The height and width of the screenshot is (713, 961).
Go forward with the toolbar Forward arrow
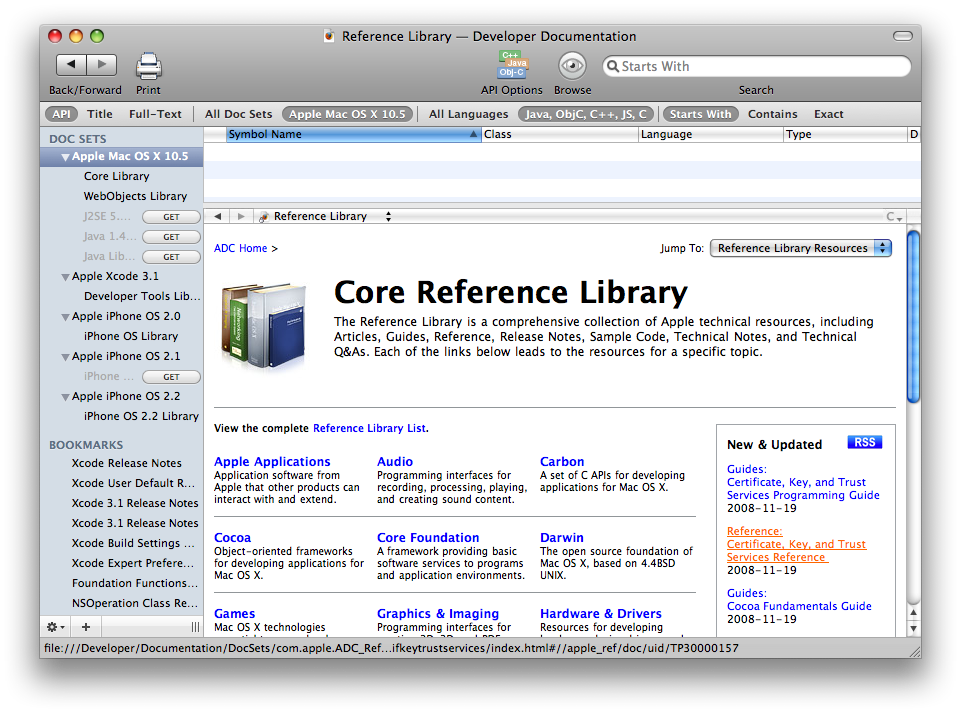tap(102, 64)
